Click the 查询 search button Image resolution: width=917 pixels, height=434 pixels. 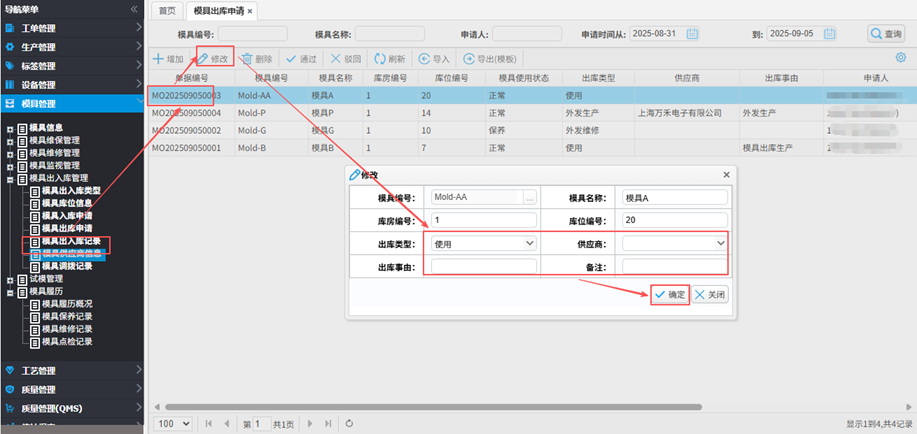point(886,34)
